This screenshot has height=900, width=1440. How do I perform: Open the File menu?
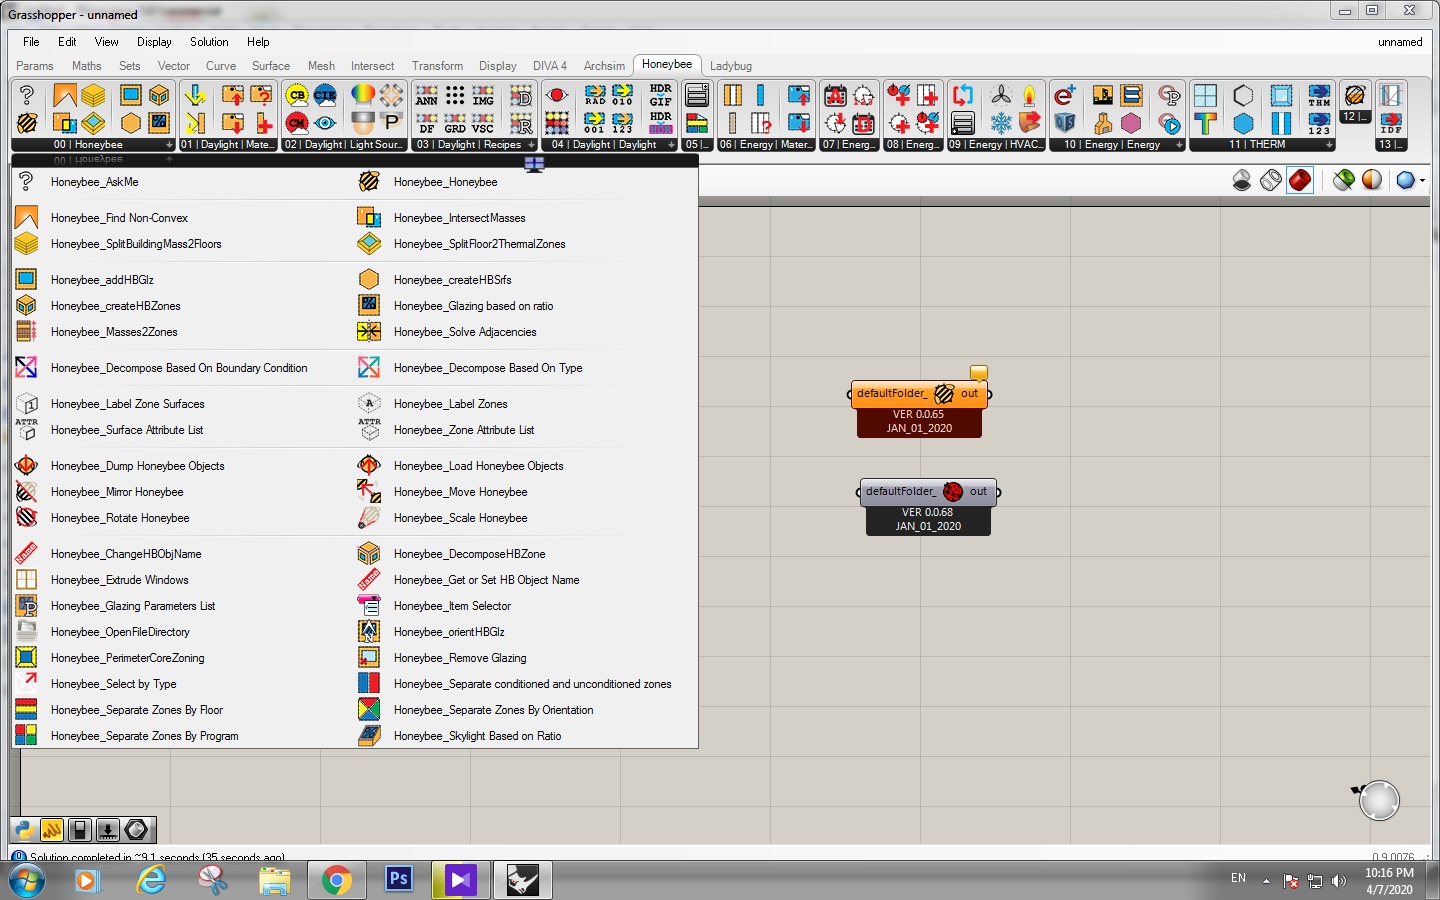(x=31, y=42)
